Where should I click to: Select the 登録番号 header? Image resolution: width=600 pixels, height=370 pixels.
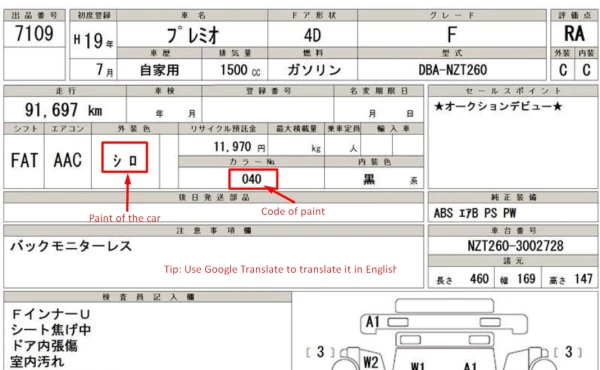pyautogui.click(x=269, y=91)
